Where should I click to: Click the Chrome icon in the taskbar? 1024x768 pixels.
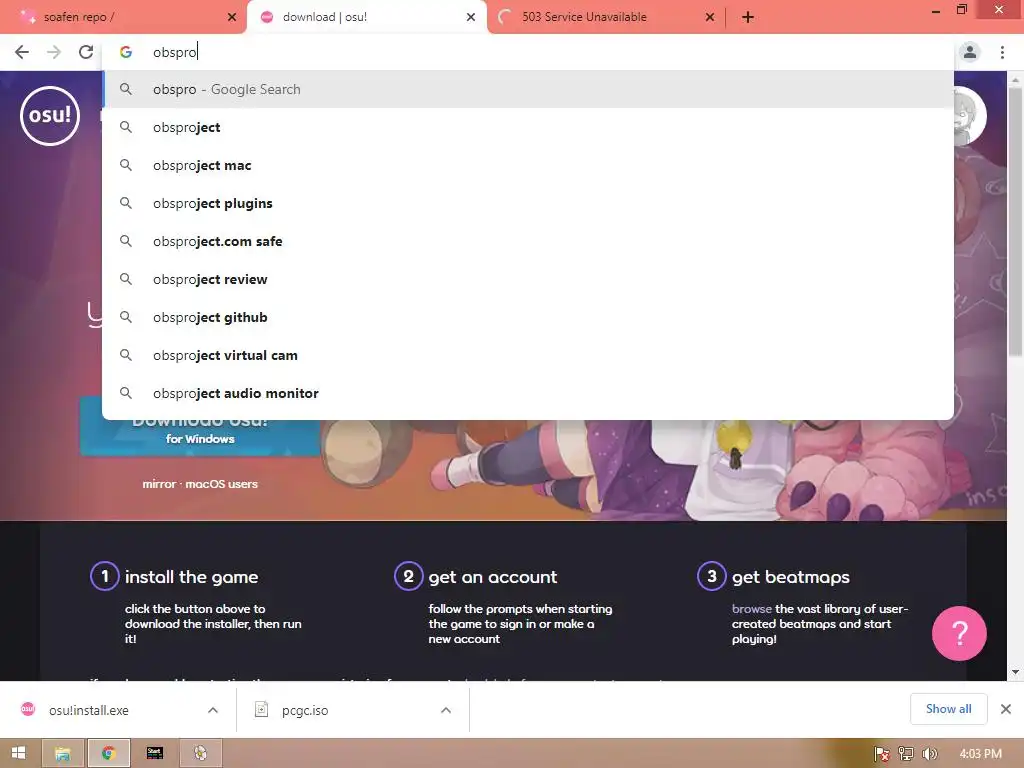(x=108, y=753)
